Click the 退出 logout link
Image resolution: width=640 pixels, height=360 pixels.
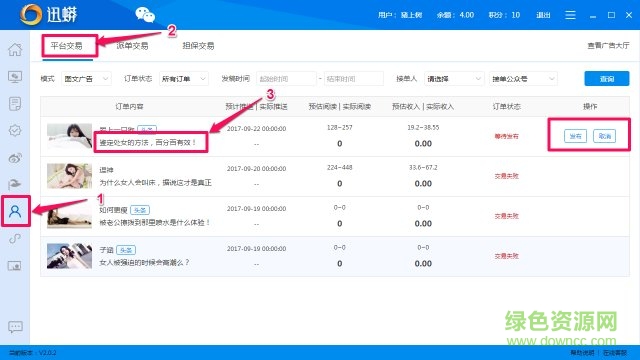[543, 15]
